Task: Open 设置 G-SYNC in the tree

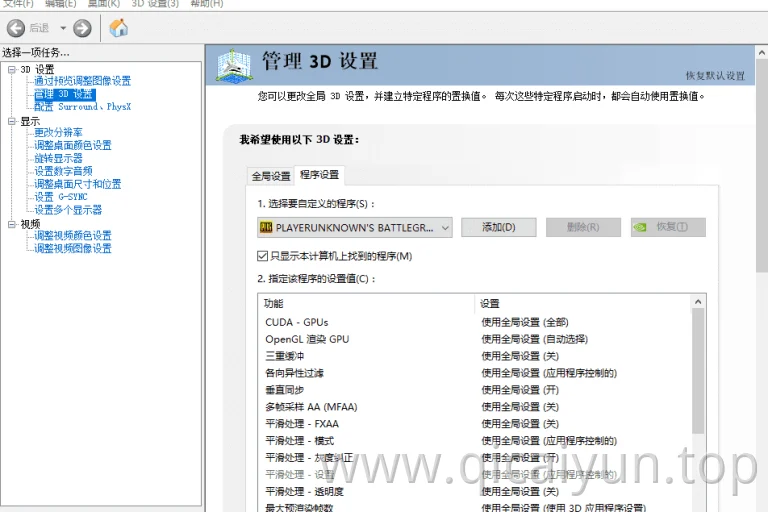Action: pyautogui.click(x=61, y=197)
